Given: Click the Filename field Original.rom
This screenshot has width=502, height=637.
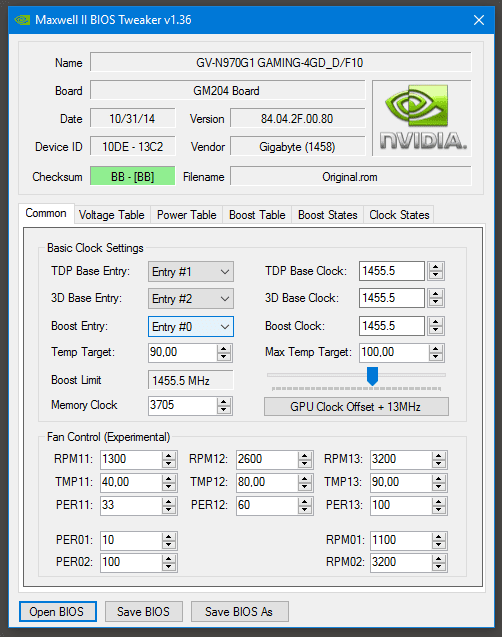Looking at the screenshot, I should (x=351, y=176).
